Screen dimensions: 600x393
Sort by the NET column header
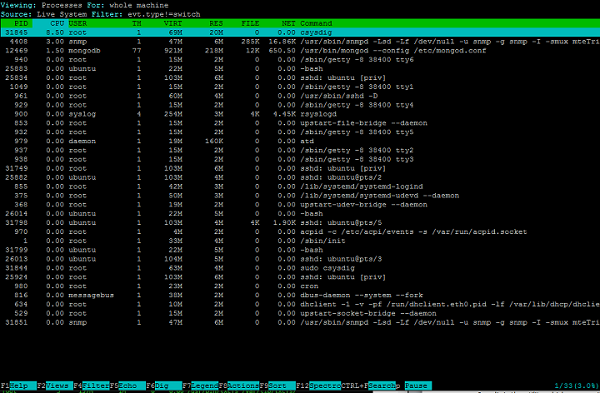click(289, 23)
